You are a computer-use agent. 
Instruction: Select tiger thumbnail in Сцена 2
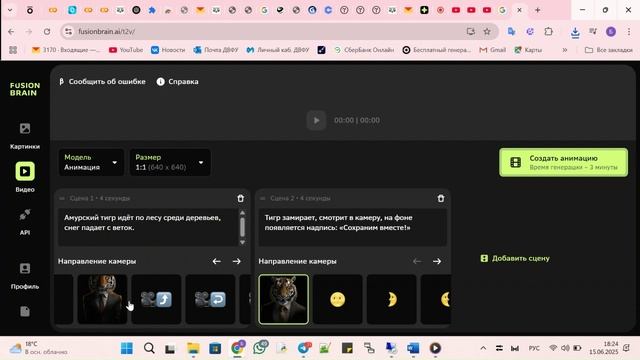pos(284,299)
